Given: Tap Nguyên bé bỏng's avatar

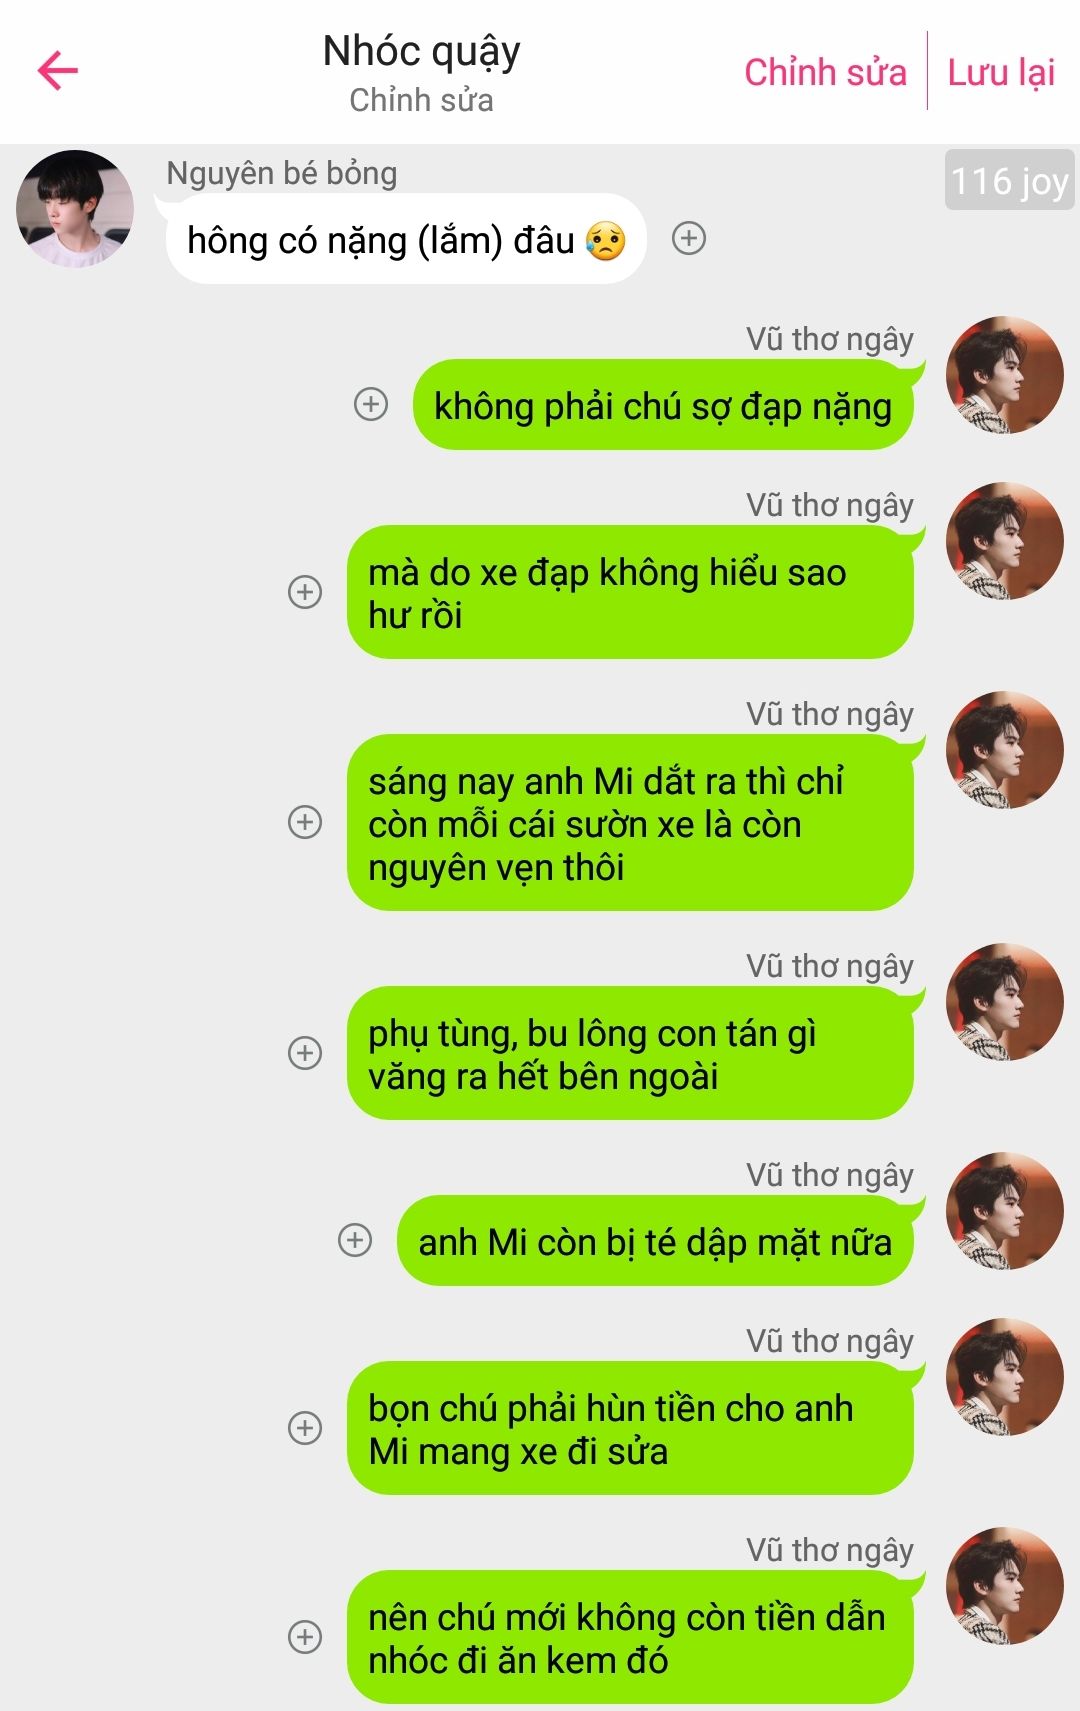Looking at the screenshot, I should pyautogui.click(x=75, y=209).
